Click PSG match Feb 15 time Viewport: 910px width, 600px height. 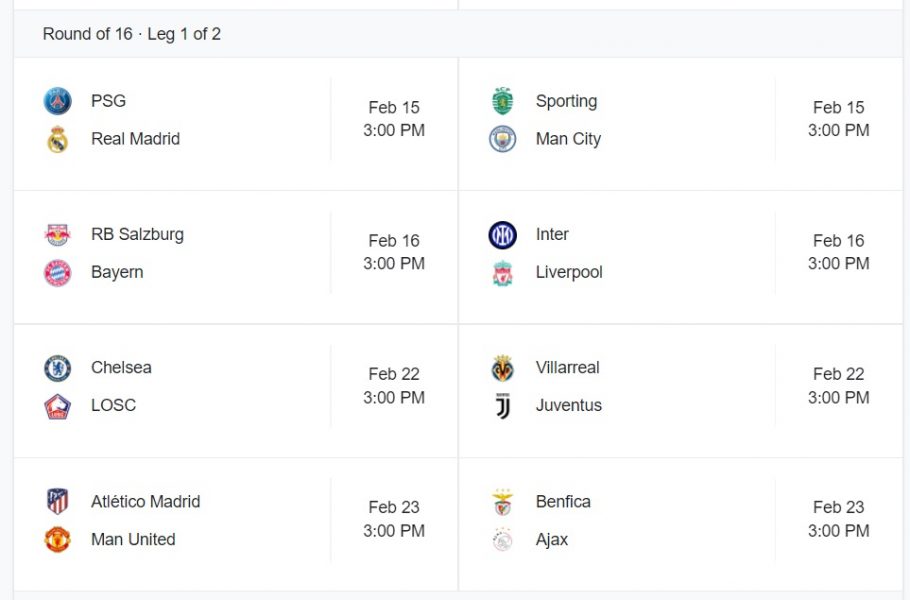(x=394, y=119)
